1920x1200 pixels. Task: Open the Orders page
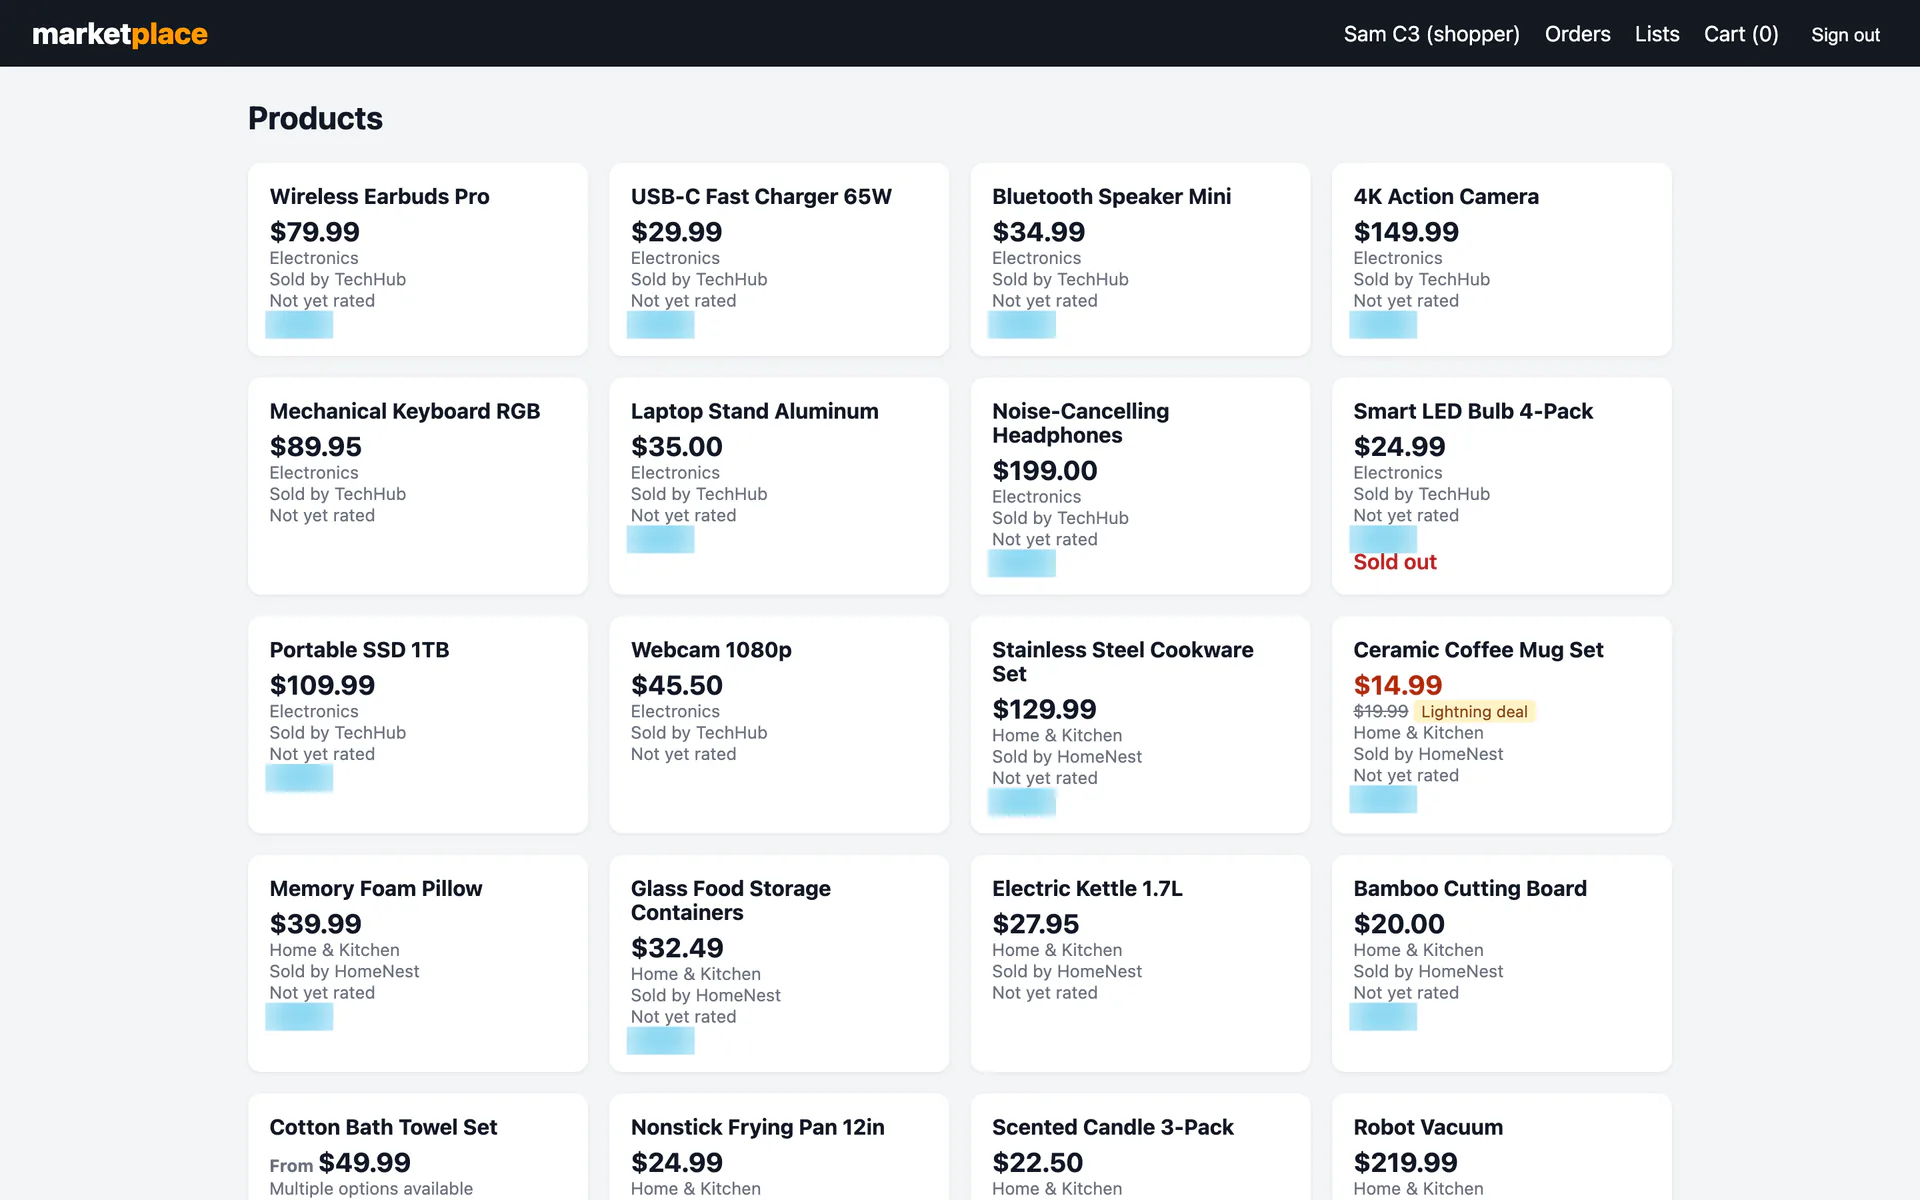1577,34
